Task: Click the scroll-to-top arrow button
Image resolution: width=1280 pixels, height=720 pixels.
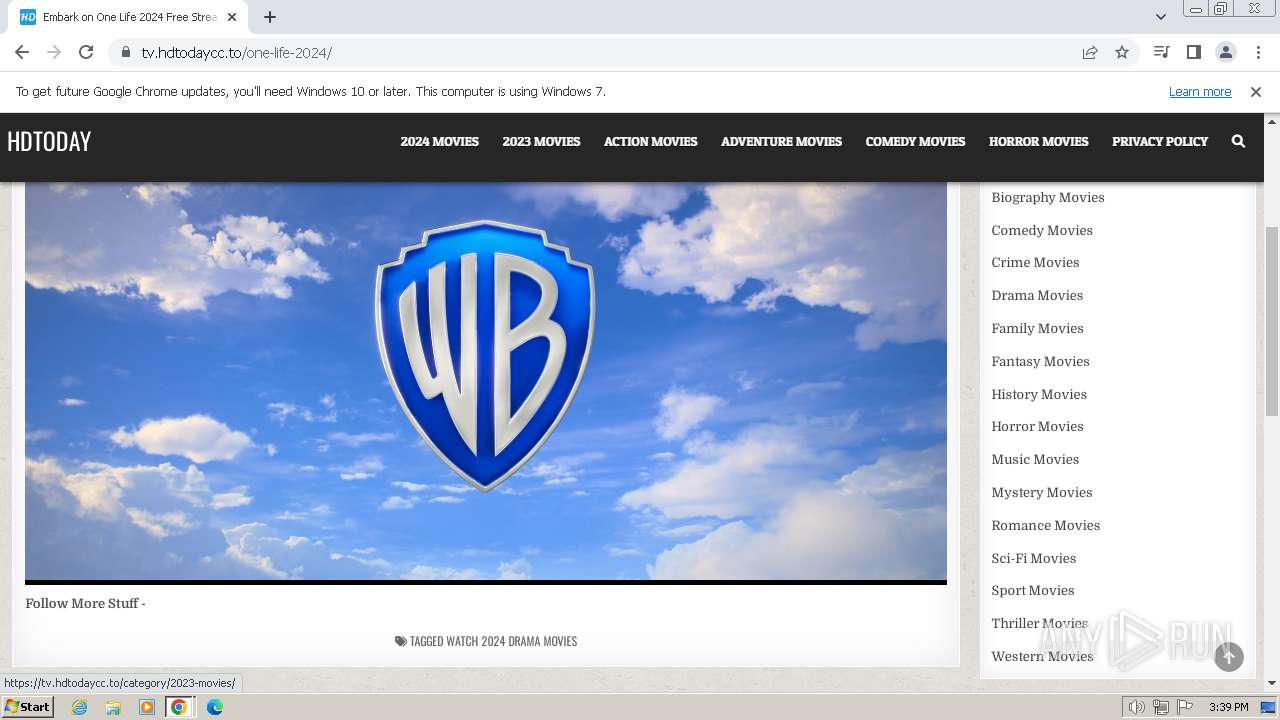Action: [1229, 657]
